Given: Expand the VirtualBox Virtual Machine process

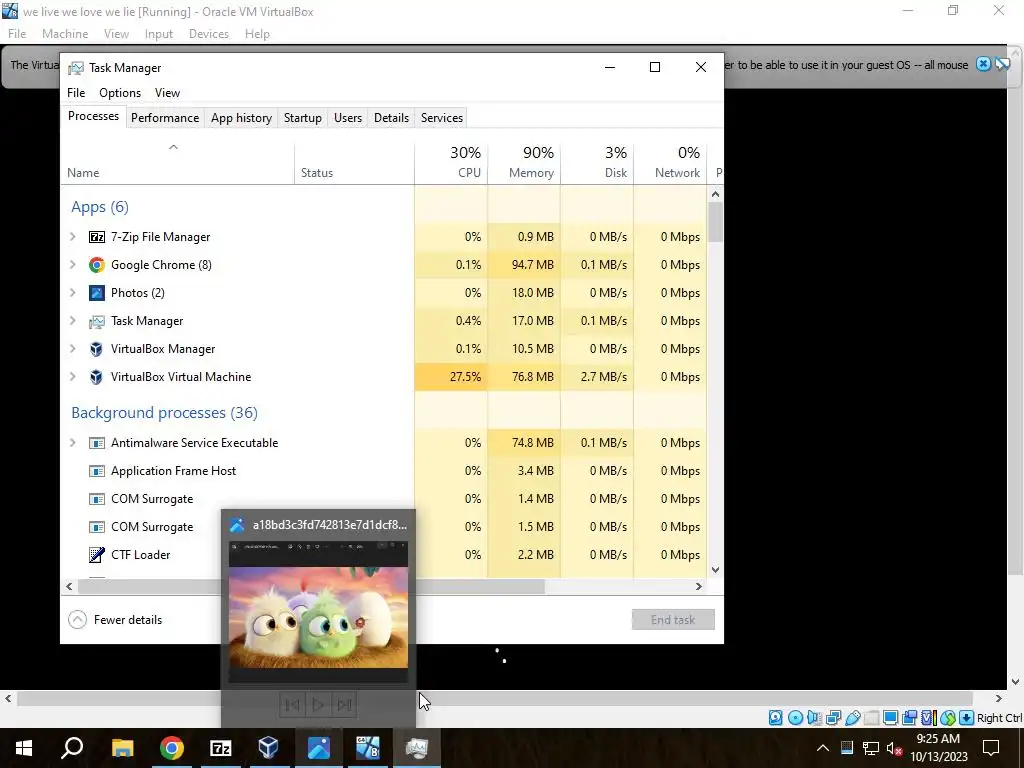Looking at the screenshot, I should (73, 377).
